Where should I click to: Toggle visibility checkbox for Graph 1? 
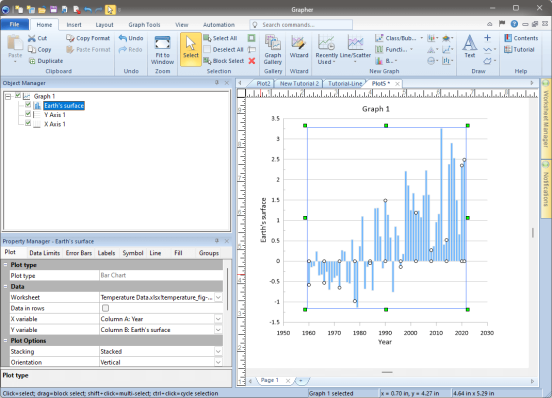tap(18, 96)
